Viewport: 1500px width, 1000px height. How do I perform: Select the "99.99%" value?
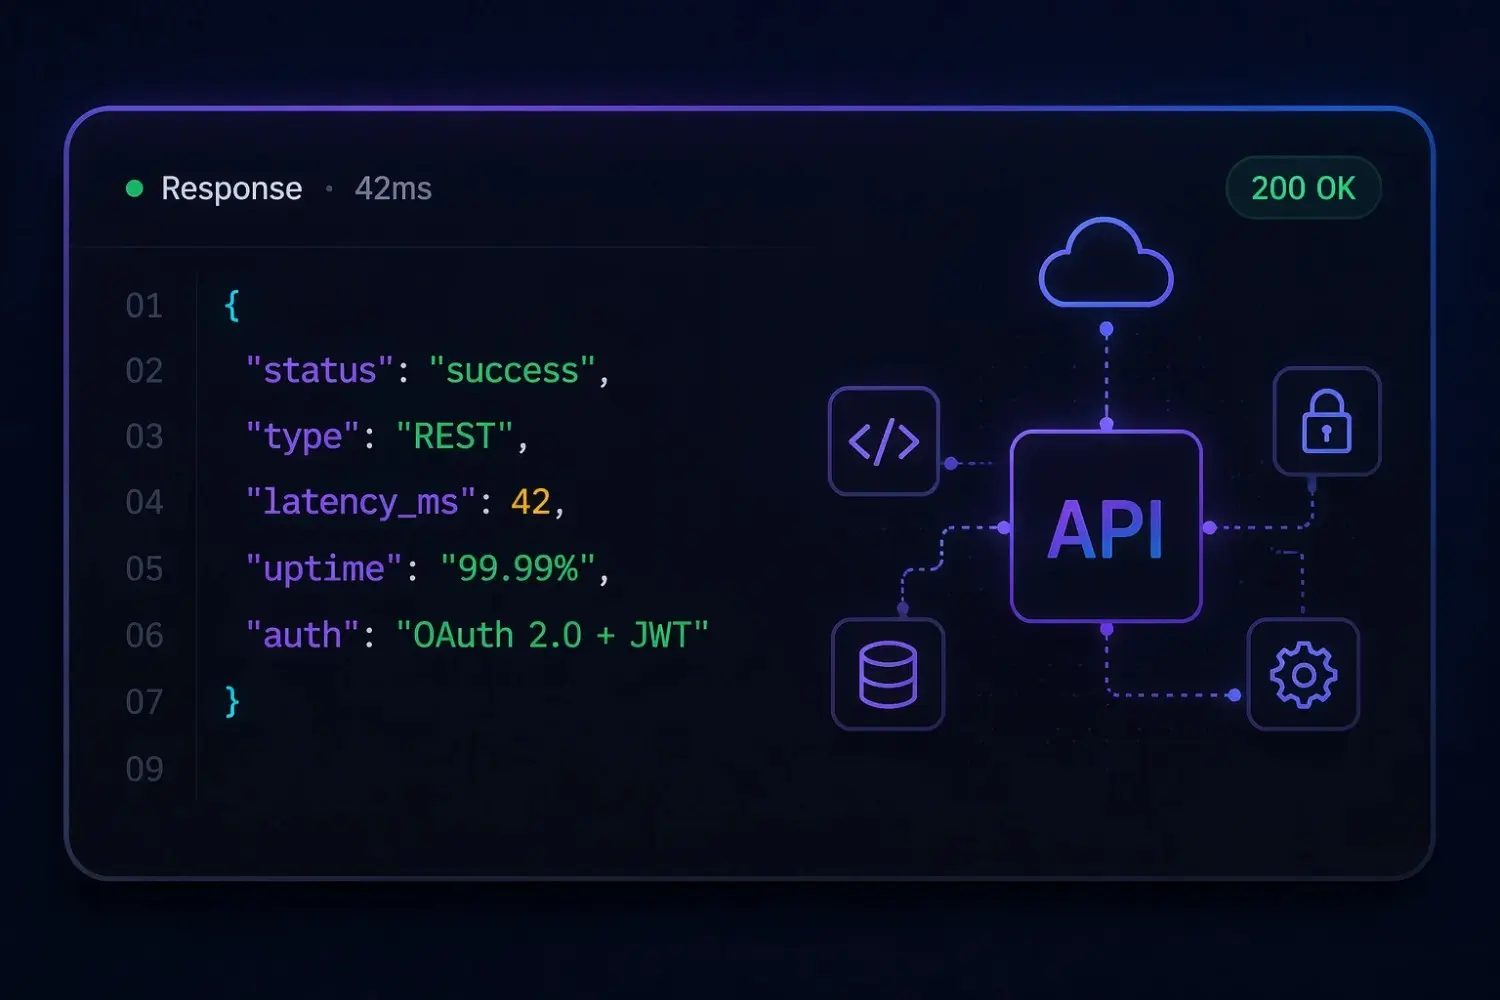[518, 569]
